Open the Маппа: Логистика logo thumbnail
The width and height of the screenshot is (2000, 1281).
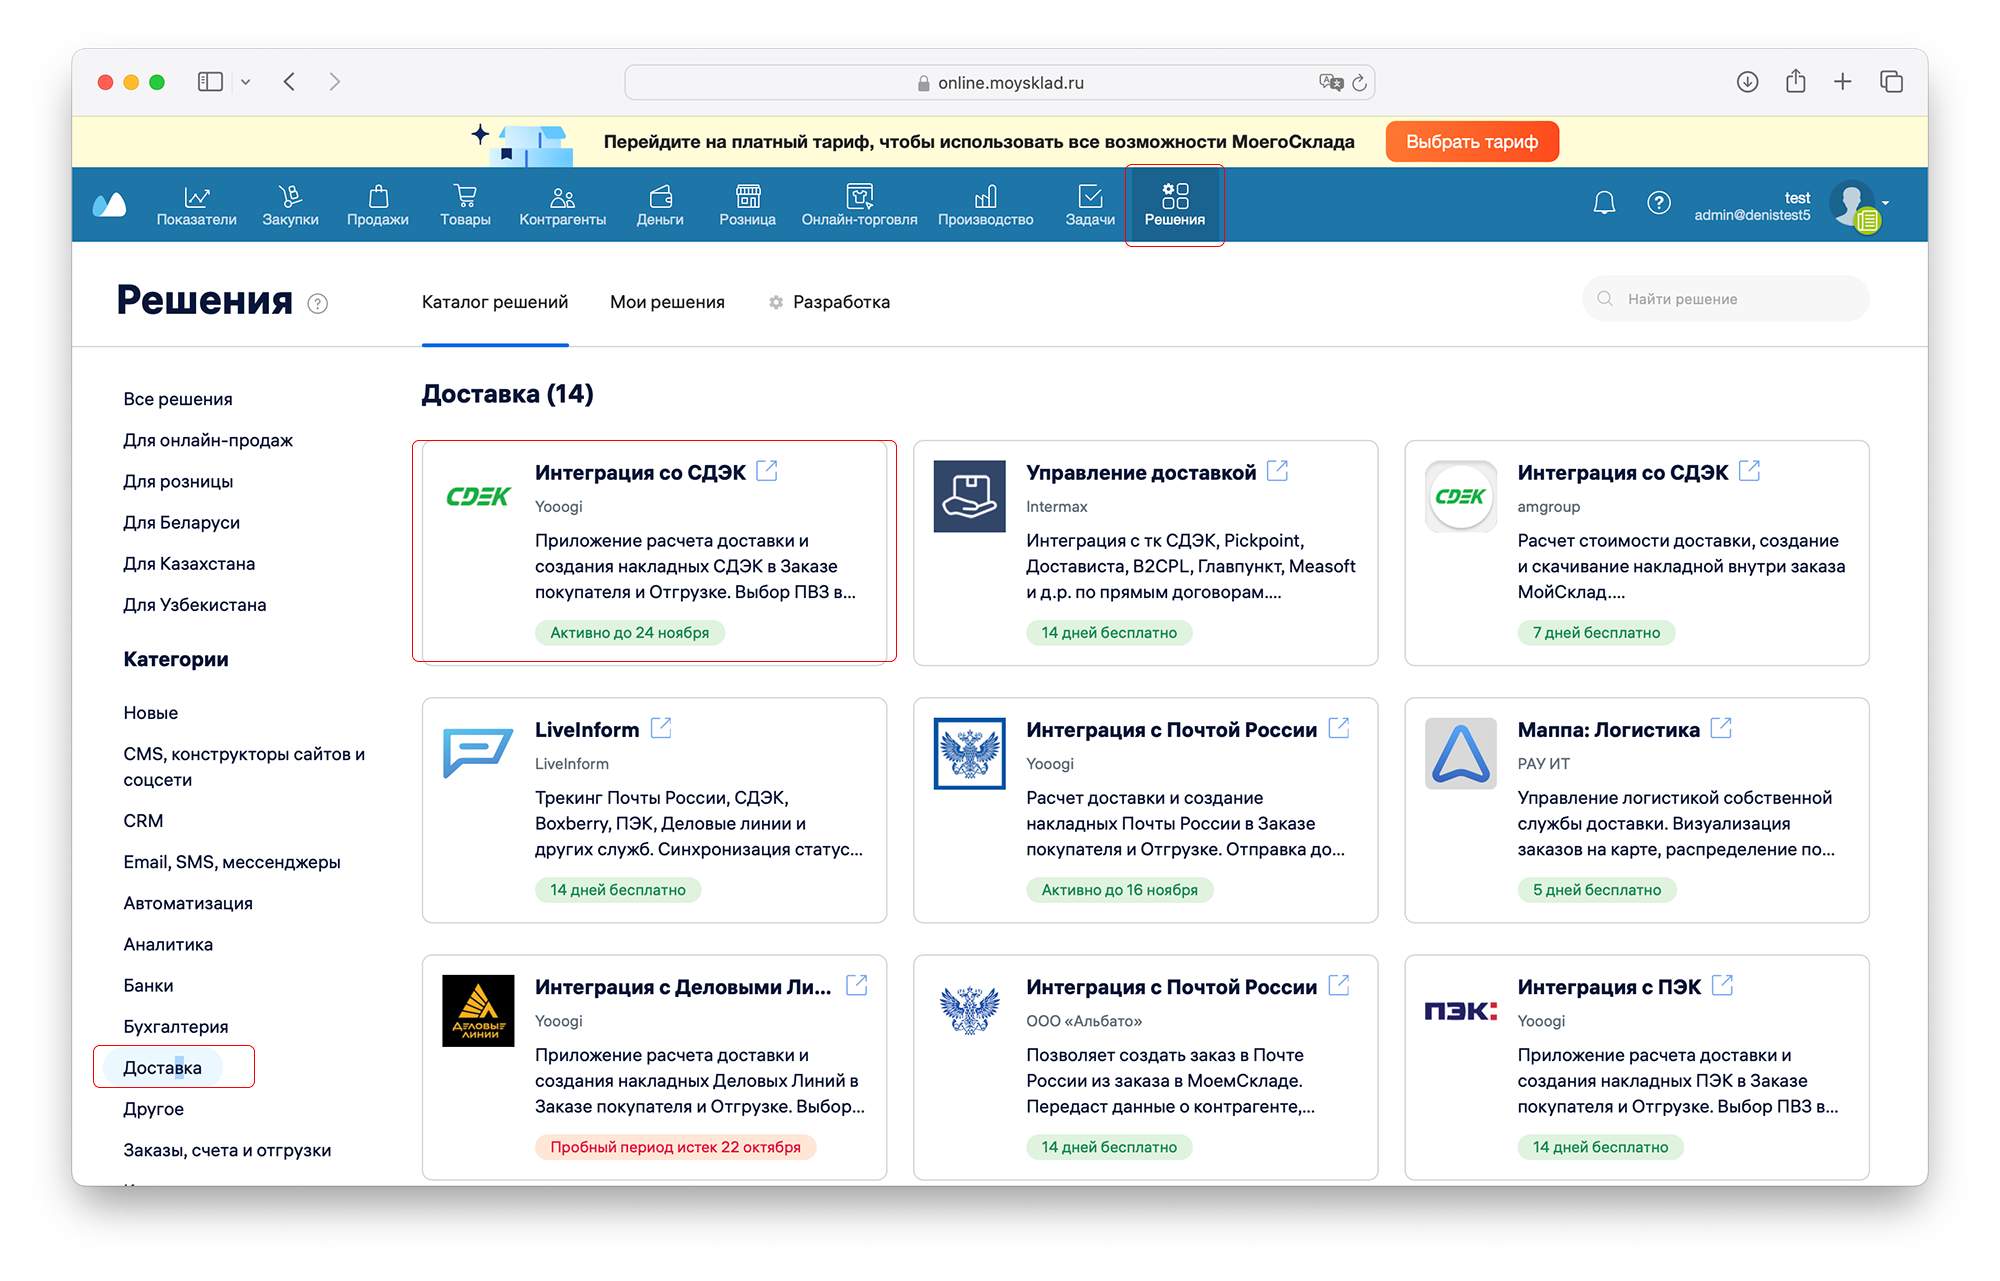(x=1460, y=753)
